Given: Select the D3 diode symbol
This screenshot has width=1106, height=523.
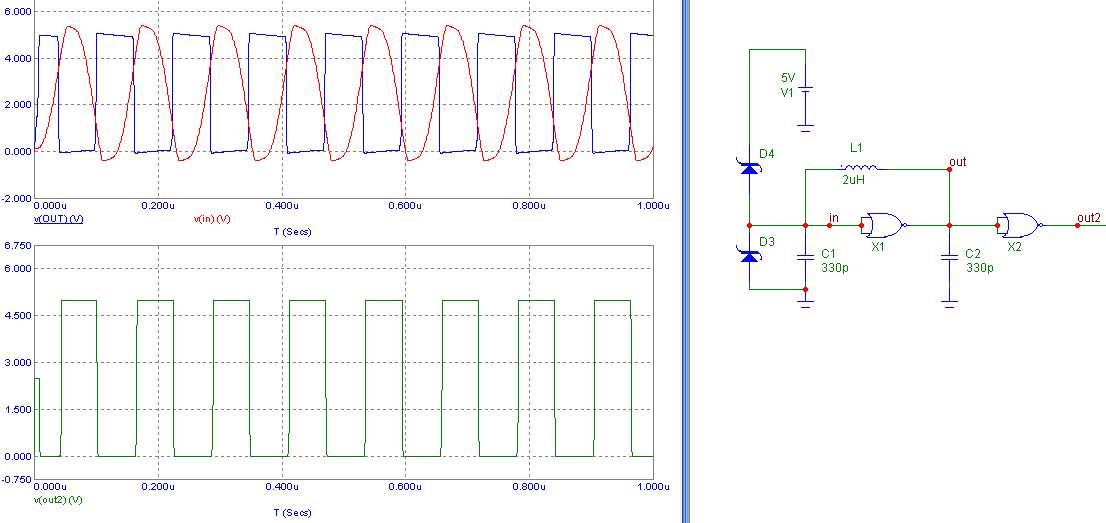Looking at the screenshot, I should point(750,255).
